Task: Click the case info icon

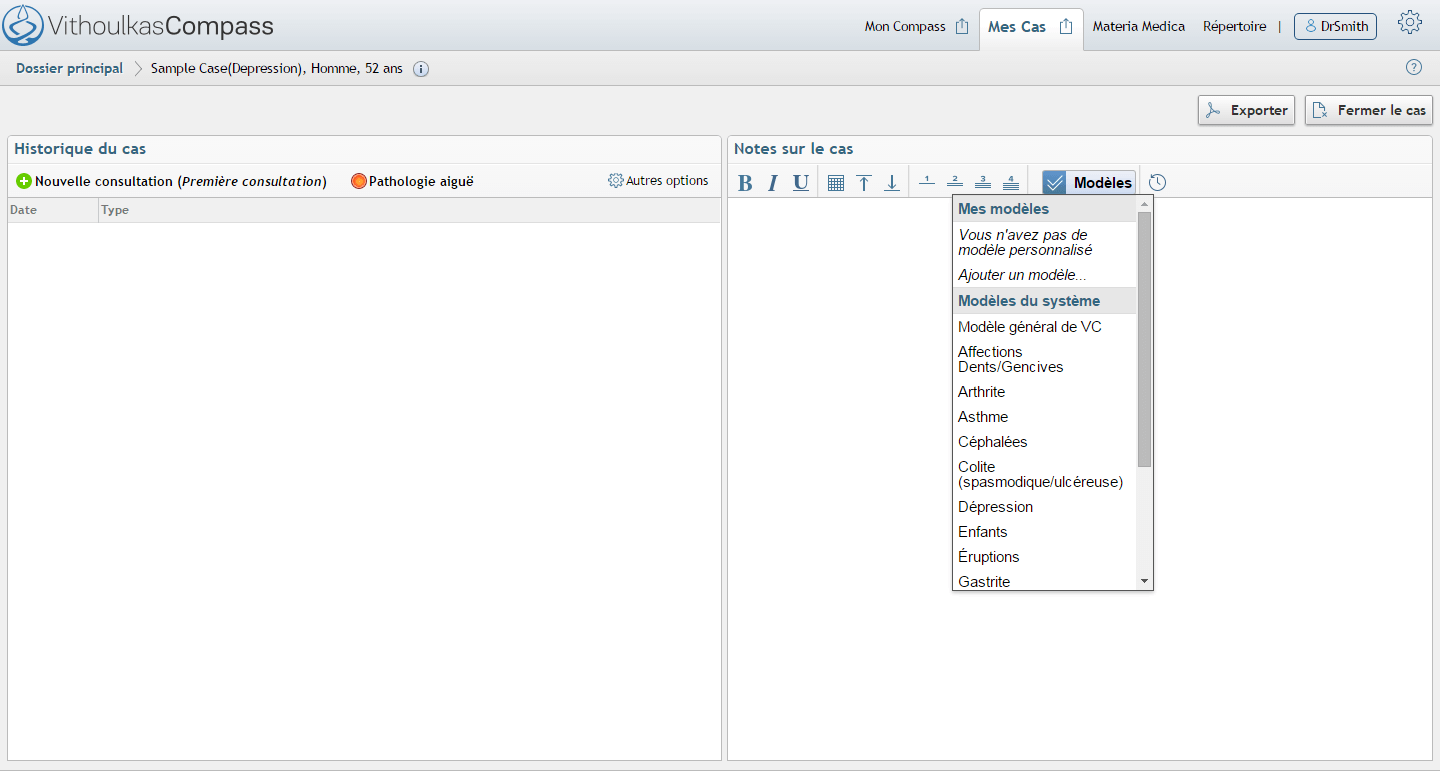Action: pos(421,69)
